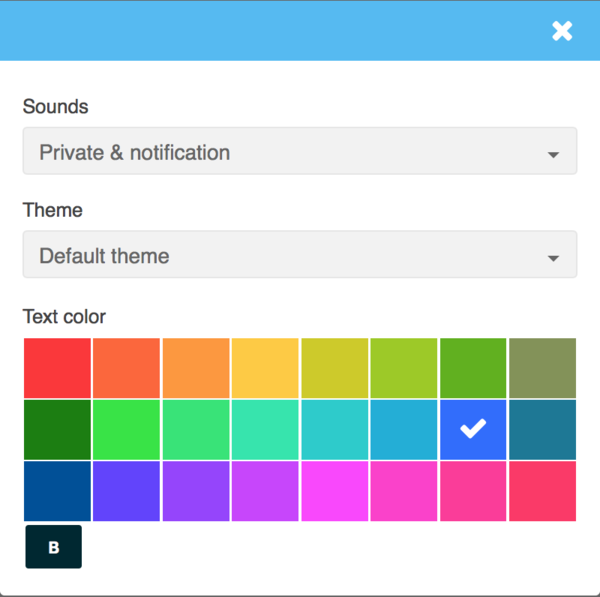Open the Sounds dropdown
This screenshot has height=597, width=600.
300,151
